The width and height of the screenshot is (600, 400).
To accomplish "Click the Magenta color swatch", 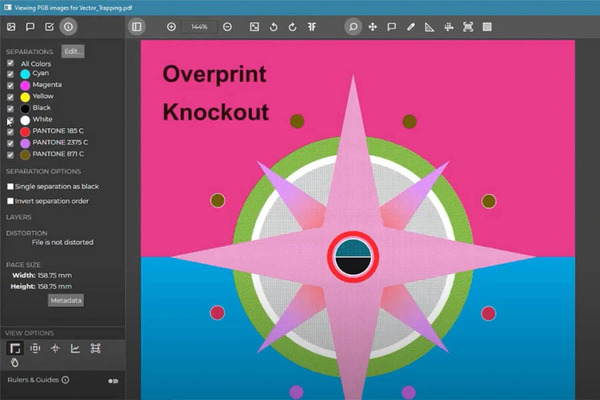I will coord(25,85).
